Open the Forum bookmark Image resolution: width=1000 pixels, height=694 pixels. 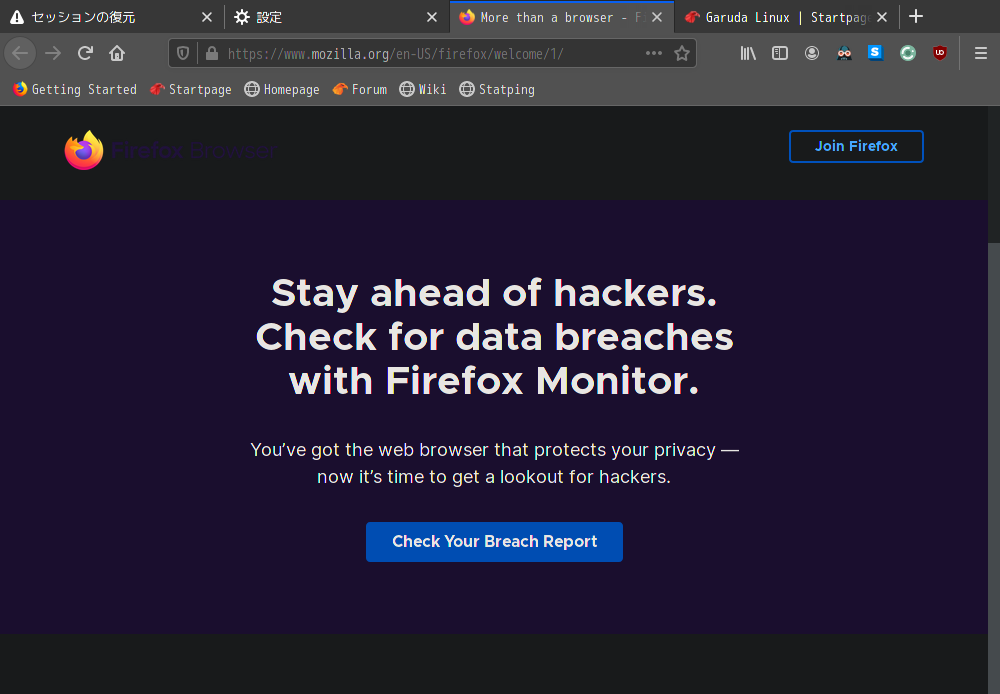tap(360, 89)
